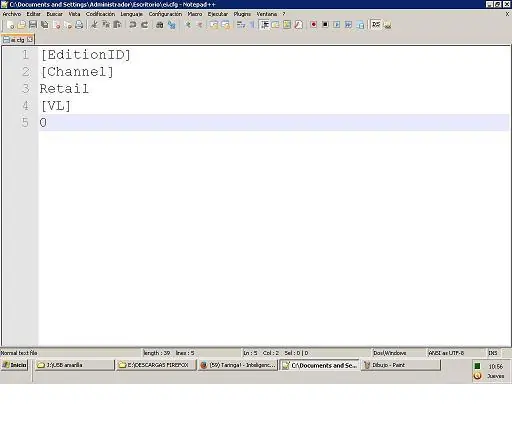Click line number 1 in the margin
Screen dimensions: 512x437
pos(25,55)
